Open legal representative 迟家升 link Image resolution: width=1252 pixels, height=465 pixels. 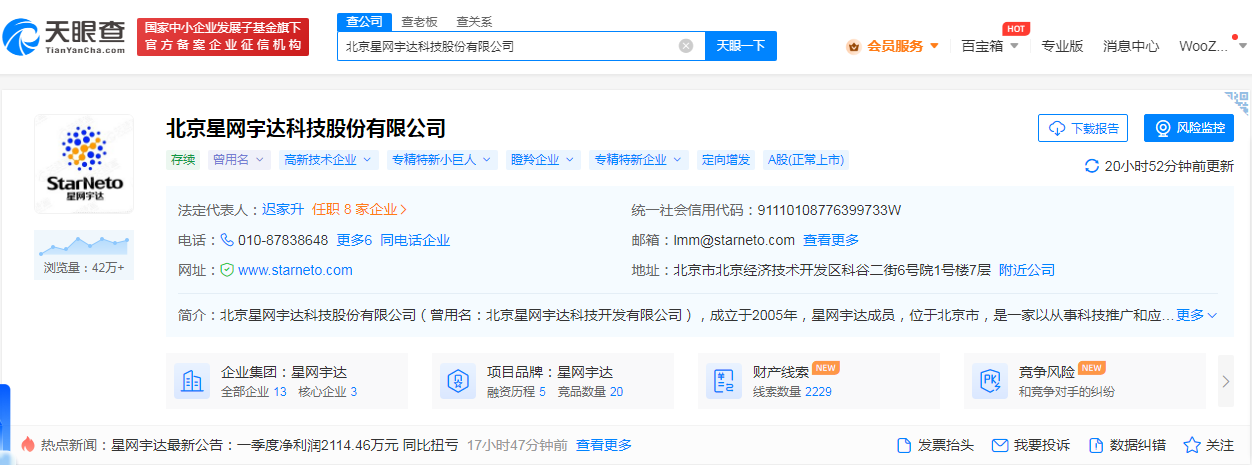(x=283, y=210)
